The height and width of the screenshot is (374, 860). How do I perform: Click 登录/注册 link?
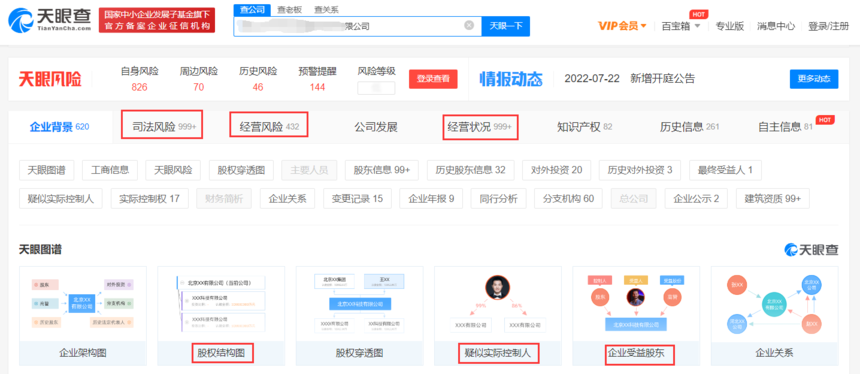pos(828,26)
